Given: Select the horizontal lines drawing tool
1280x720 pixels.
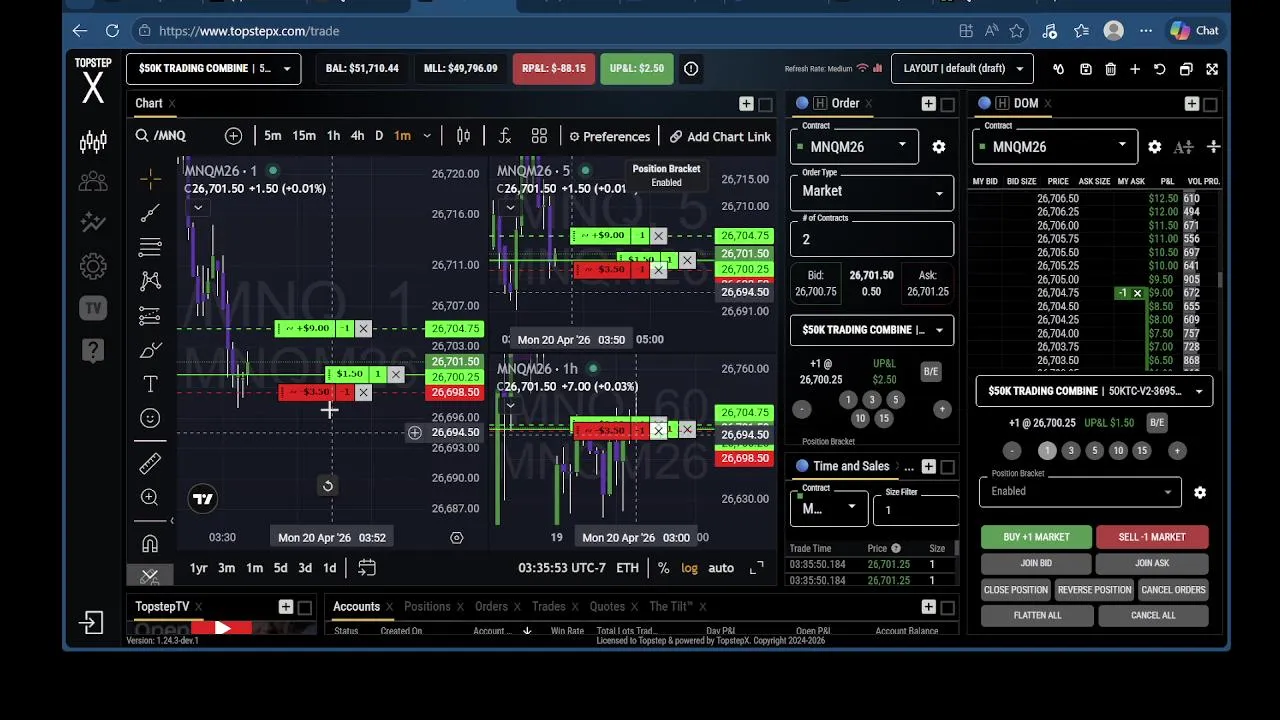Looking at the screenshot, I should tap(150, 247).
